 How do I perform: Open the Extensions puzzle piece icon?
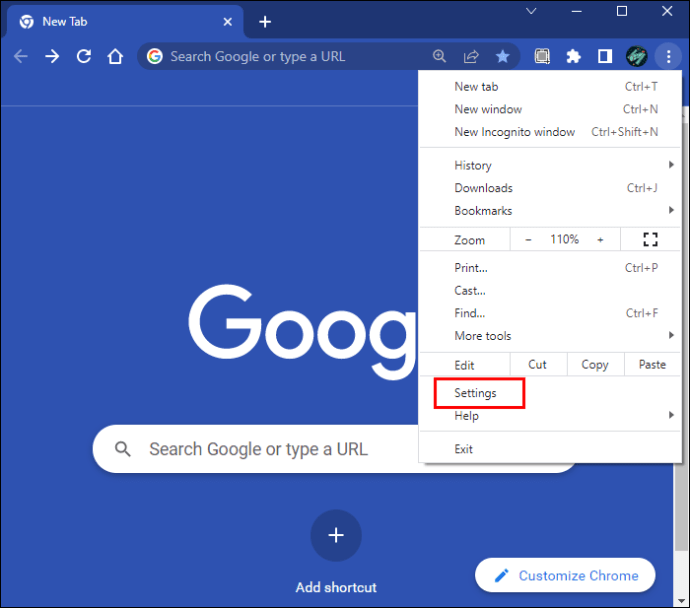pyautogui.click(x=573, y=56)
